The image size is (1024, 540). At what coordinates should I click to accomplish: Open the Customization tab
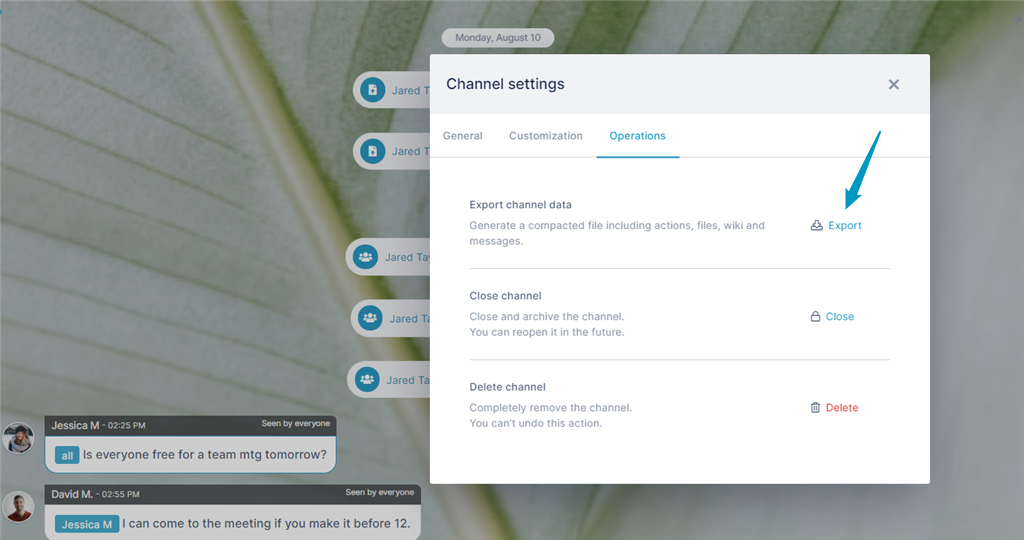coord(546,136)
